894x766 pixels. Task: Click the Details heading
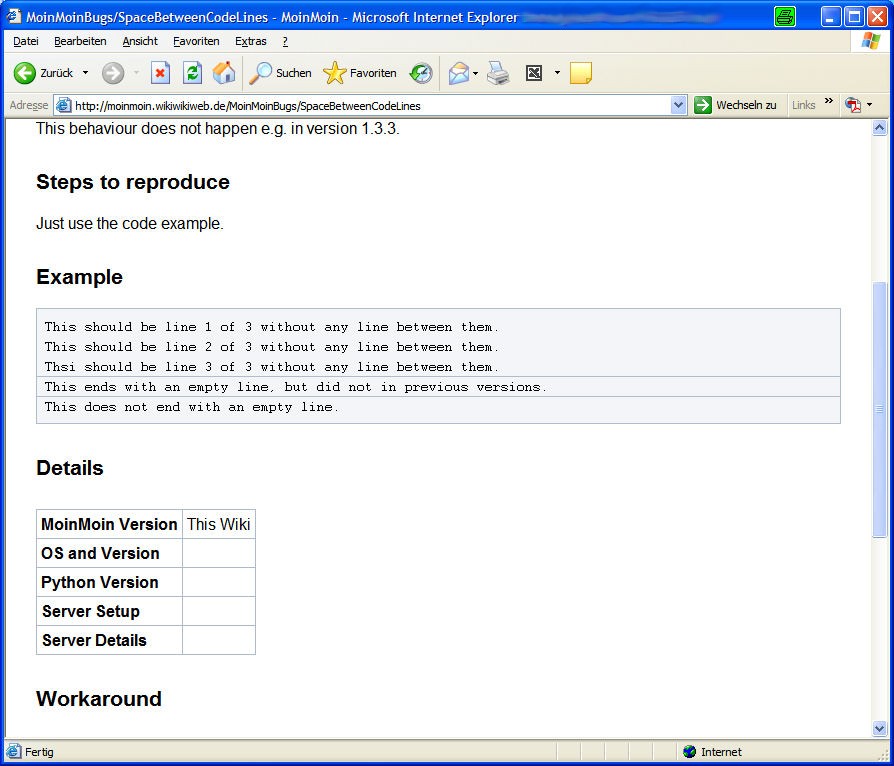point(70,468)
